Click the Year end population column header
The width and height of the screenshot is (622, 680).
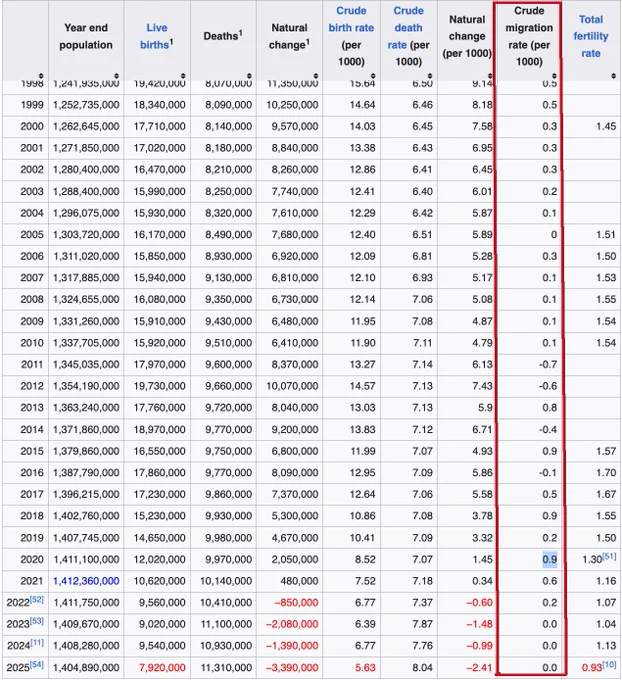(86, 36)
